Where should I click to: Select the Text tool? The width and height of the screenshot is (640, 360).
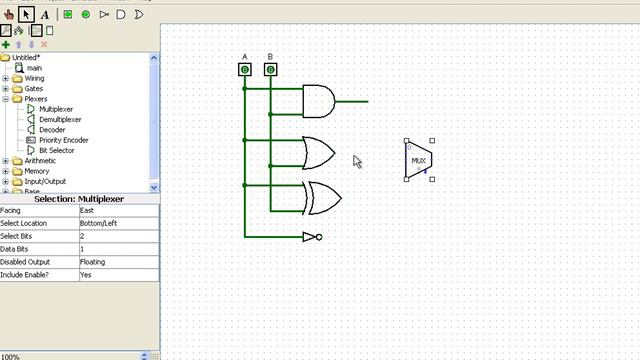click(45, 15)
